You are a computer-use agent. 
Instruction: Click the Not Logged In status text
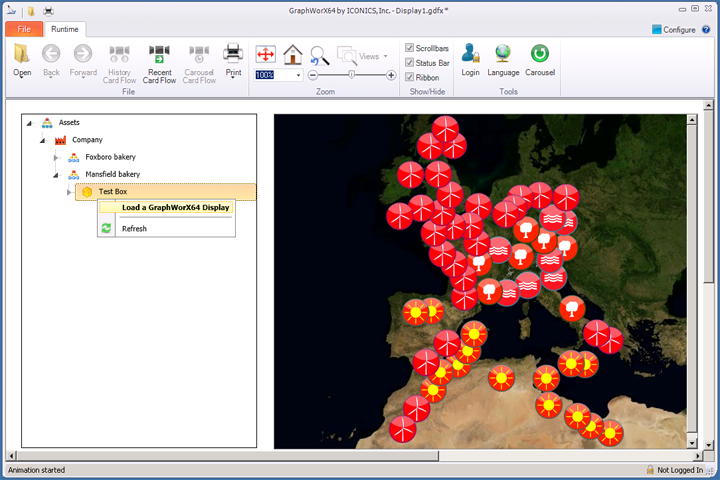point(680,470)
